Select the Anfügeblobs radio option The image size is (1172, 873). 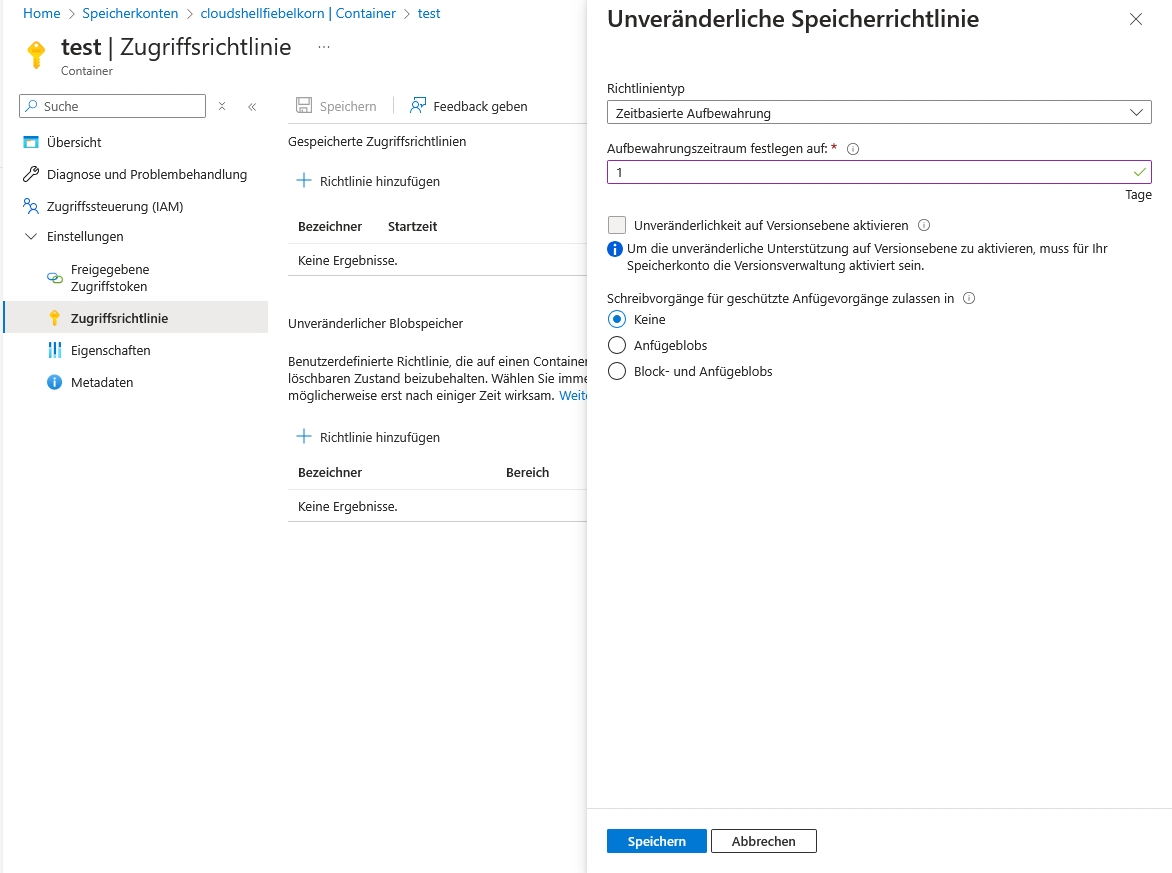617,345
